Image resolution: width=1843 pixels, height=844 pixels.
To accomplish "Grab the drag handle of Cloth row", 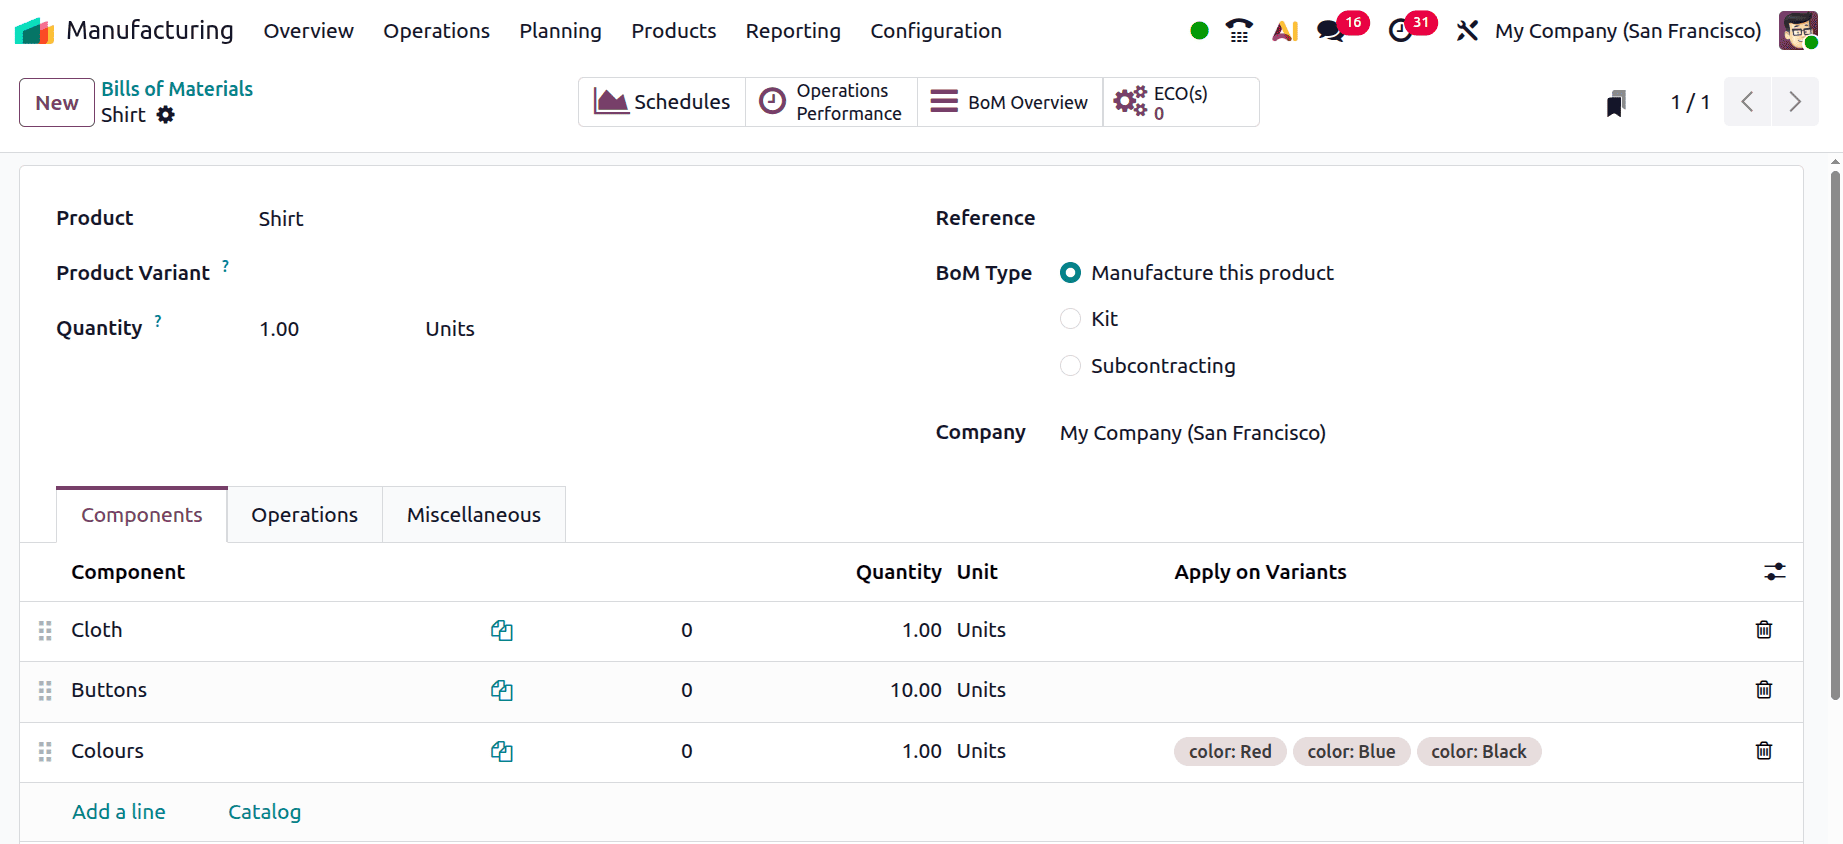I will 45,631.
